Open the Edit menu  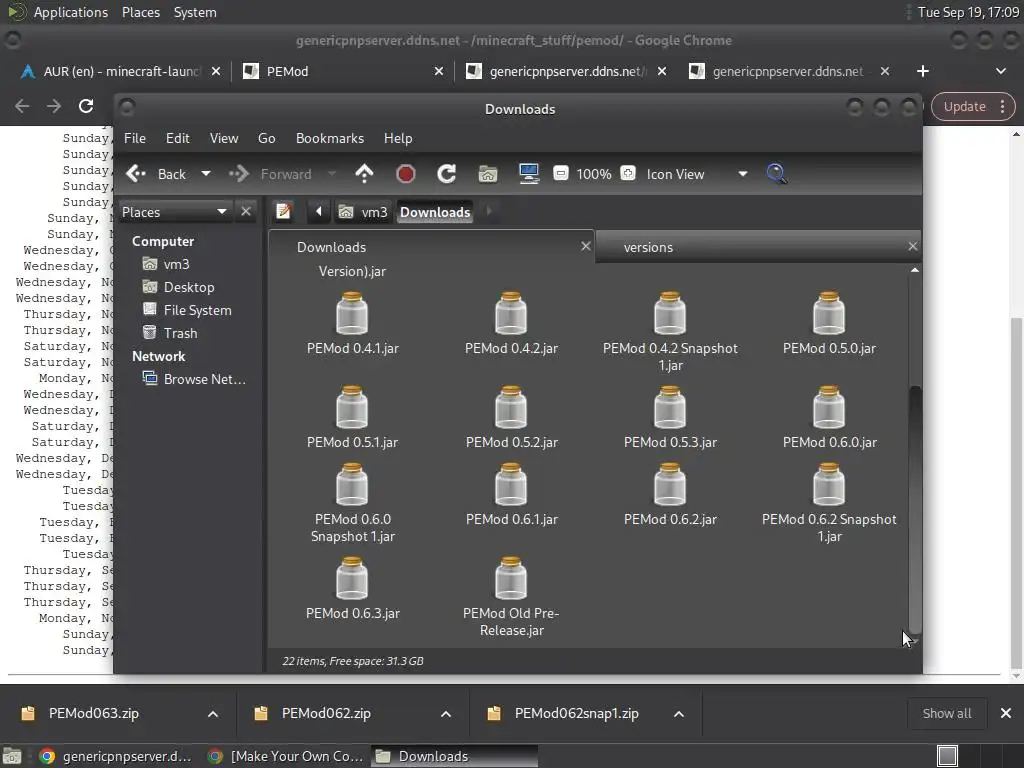(178, 138)
